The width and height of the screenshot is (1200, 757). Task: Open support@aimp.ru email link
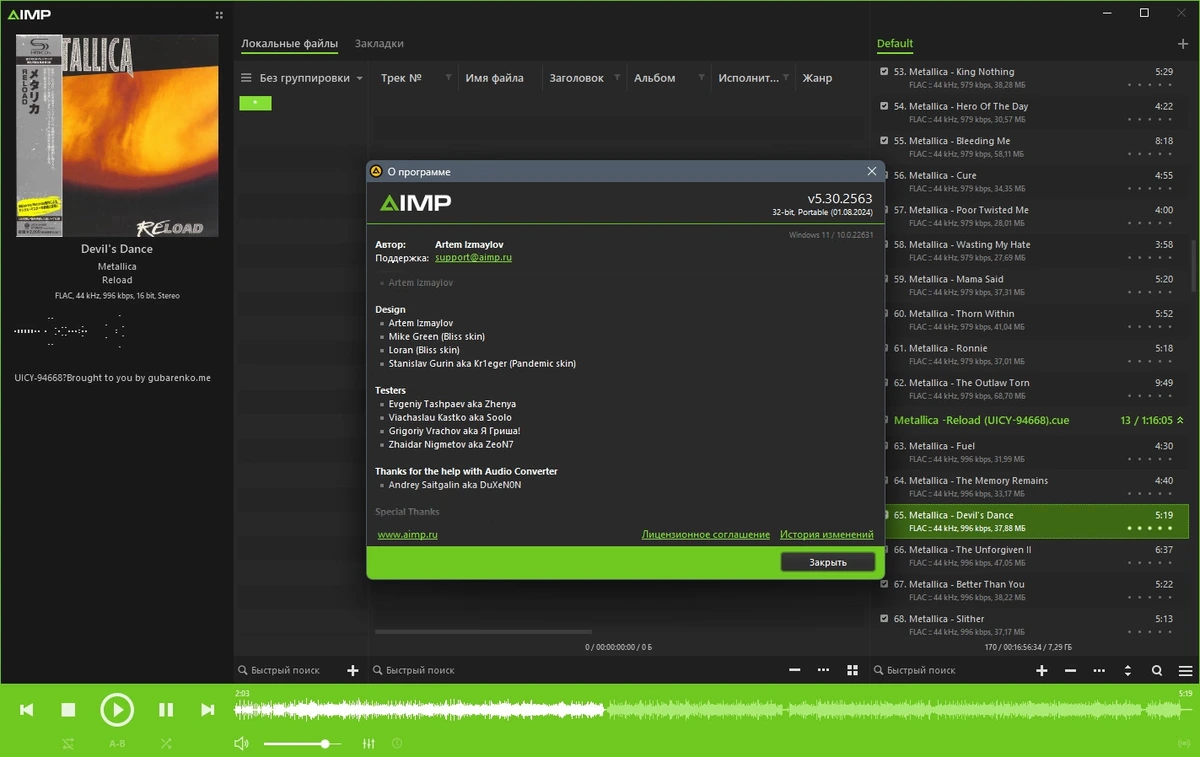pos(474,257)
